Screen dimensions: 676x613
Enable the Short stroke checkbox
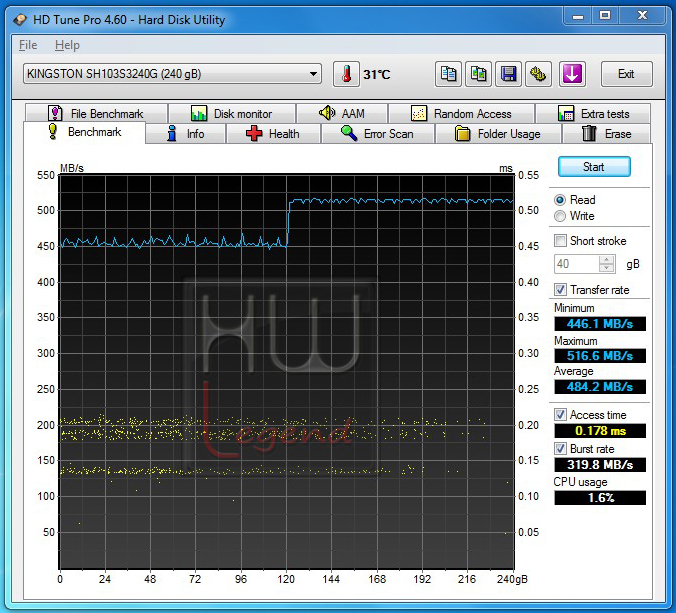click(x=560, y=241)
